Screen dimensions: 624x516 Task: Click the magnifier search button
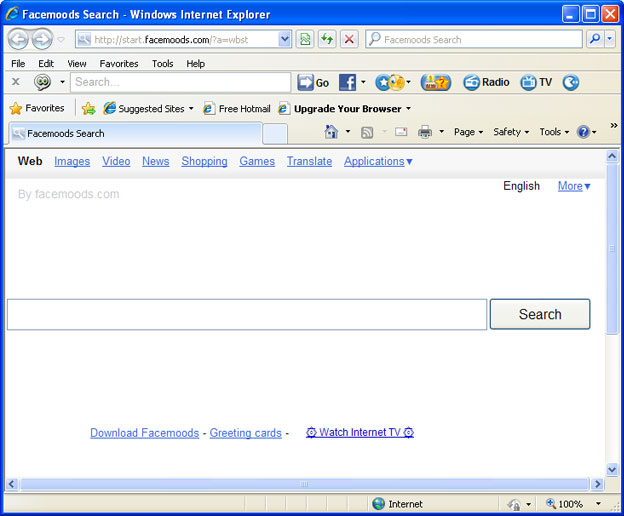pyautogui.click(x=595, y=39)
